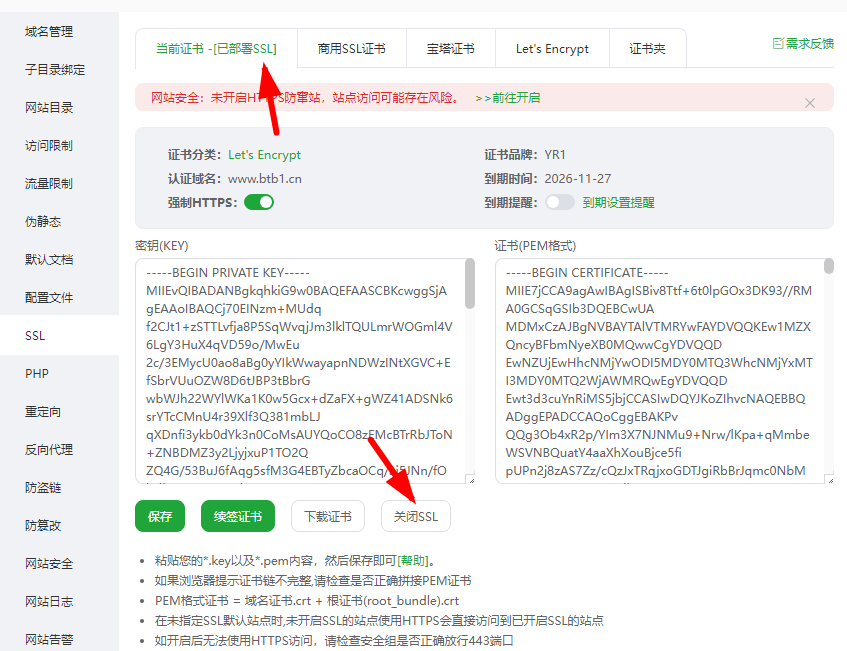Toggle the 强制HTTPS switch
Screen dimensions: 847x651
tap(259, 202)
